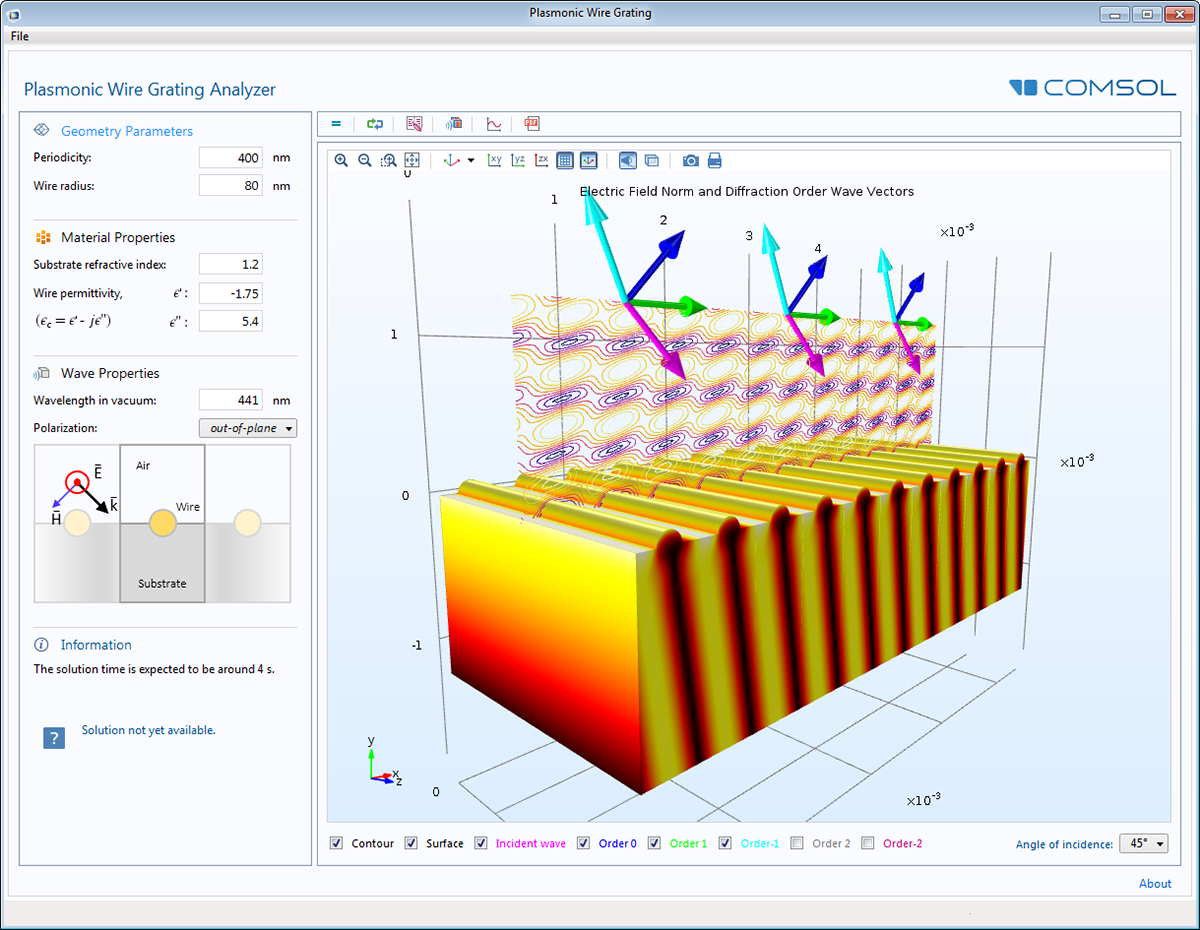This screenshot has height=930, width=1200.
Task: Take a snapshot with the camera icon
Action: point(690,160)
